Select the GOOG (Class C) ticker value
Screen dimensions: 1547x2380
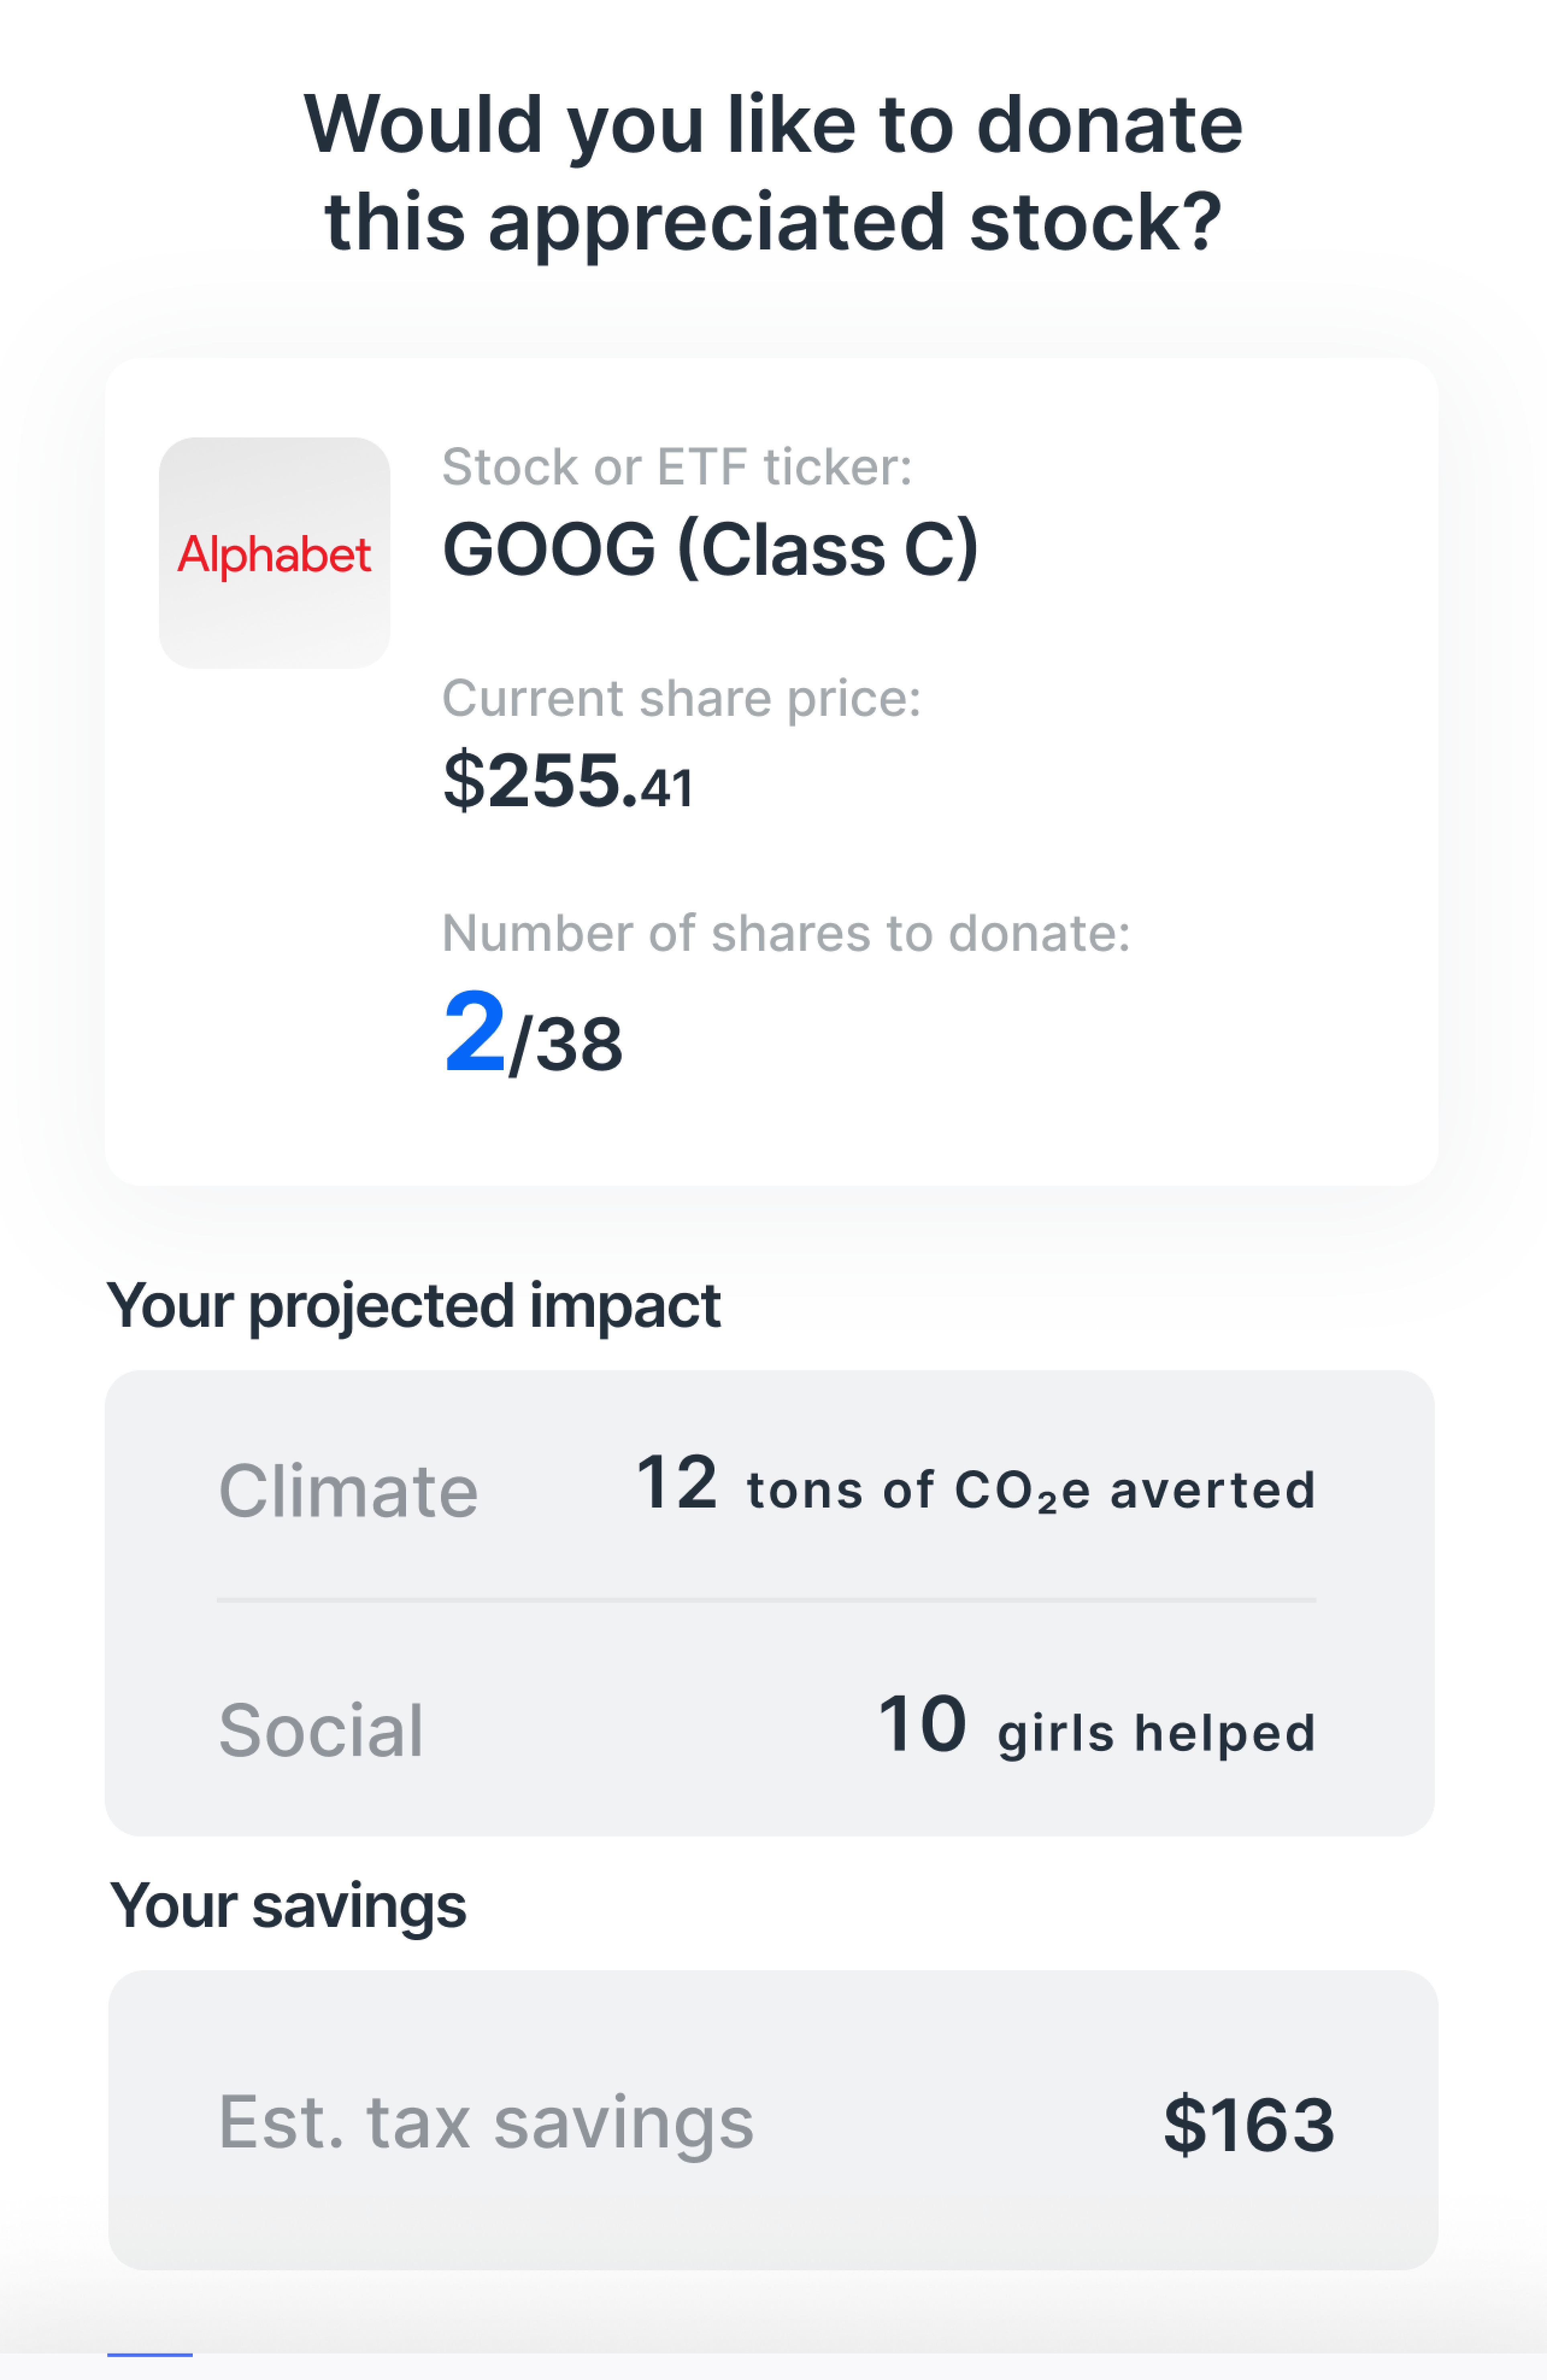(710, 549)
